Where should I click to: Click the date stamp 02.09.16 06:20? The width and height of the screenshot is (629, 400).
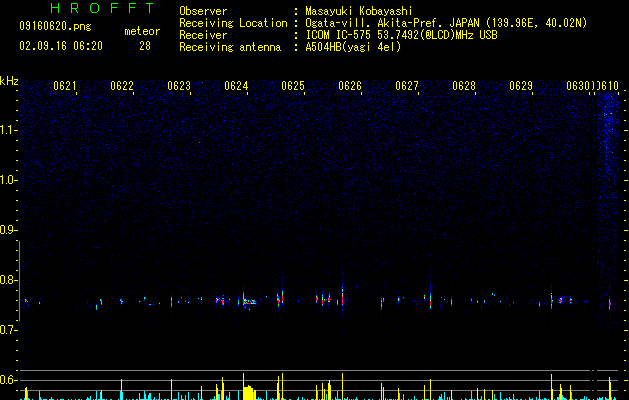pos(61,46)
